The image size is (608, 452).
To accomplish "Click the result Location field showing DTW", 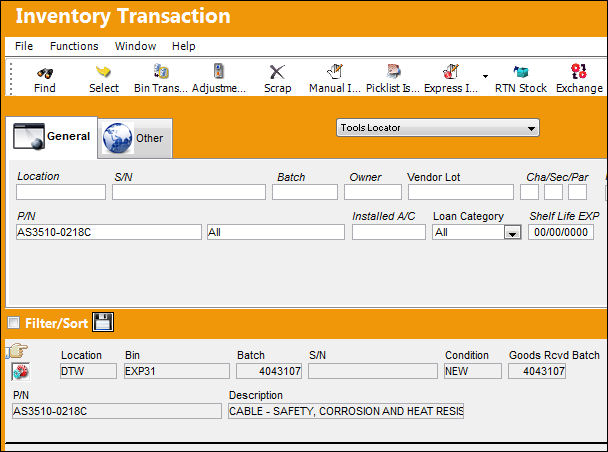I will pos(88,371).
